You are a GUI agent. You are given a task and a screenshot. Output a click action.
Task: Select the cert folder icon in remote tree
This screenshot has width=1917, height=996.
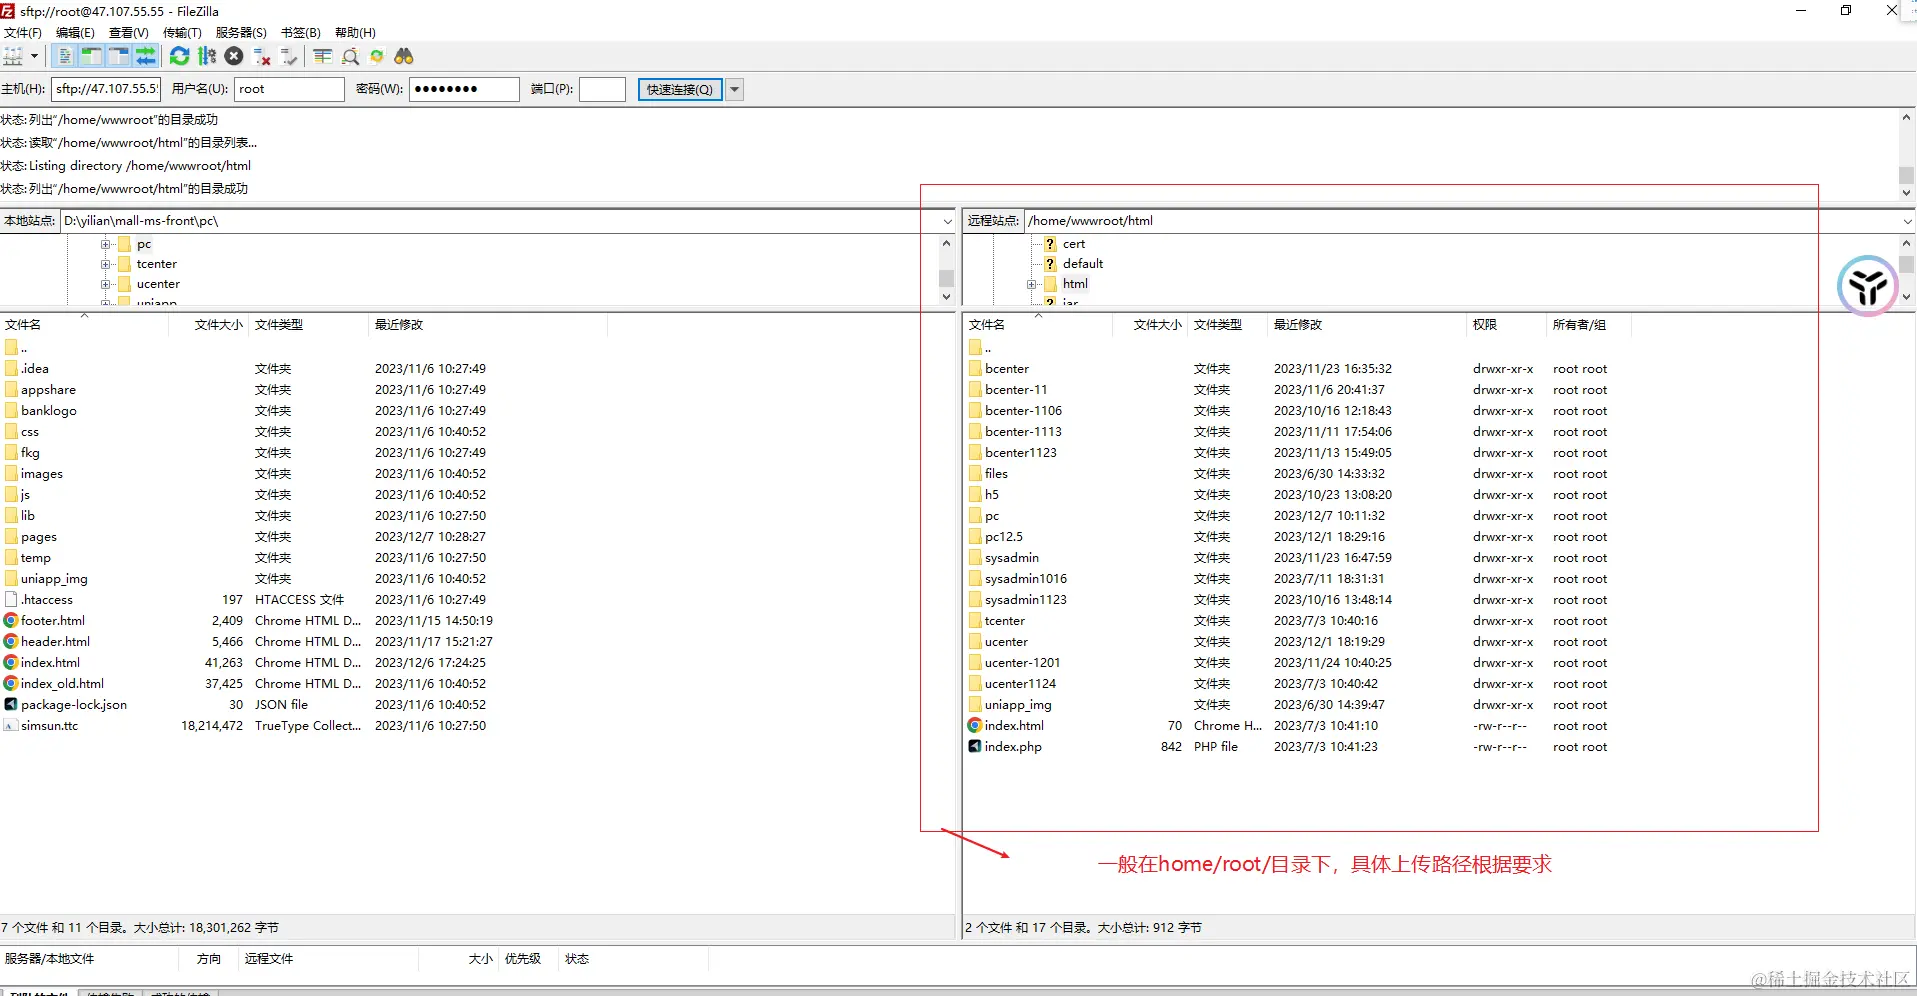coord(1050,244)
